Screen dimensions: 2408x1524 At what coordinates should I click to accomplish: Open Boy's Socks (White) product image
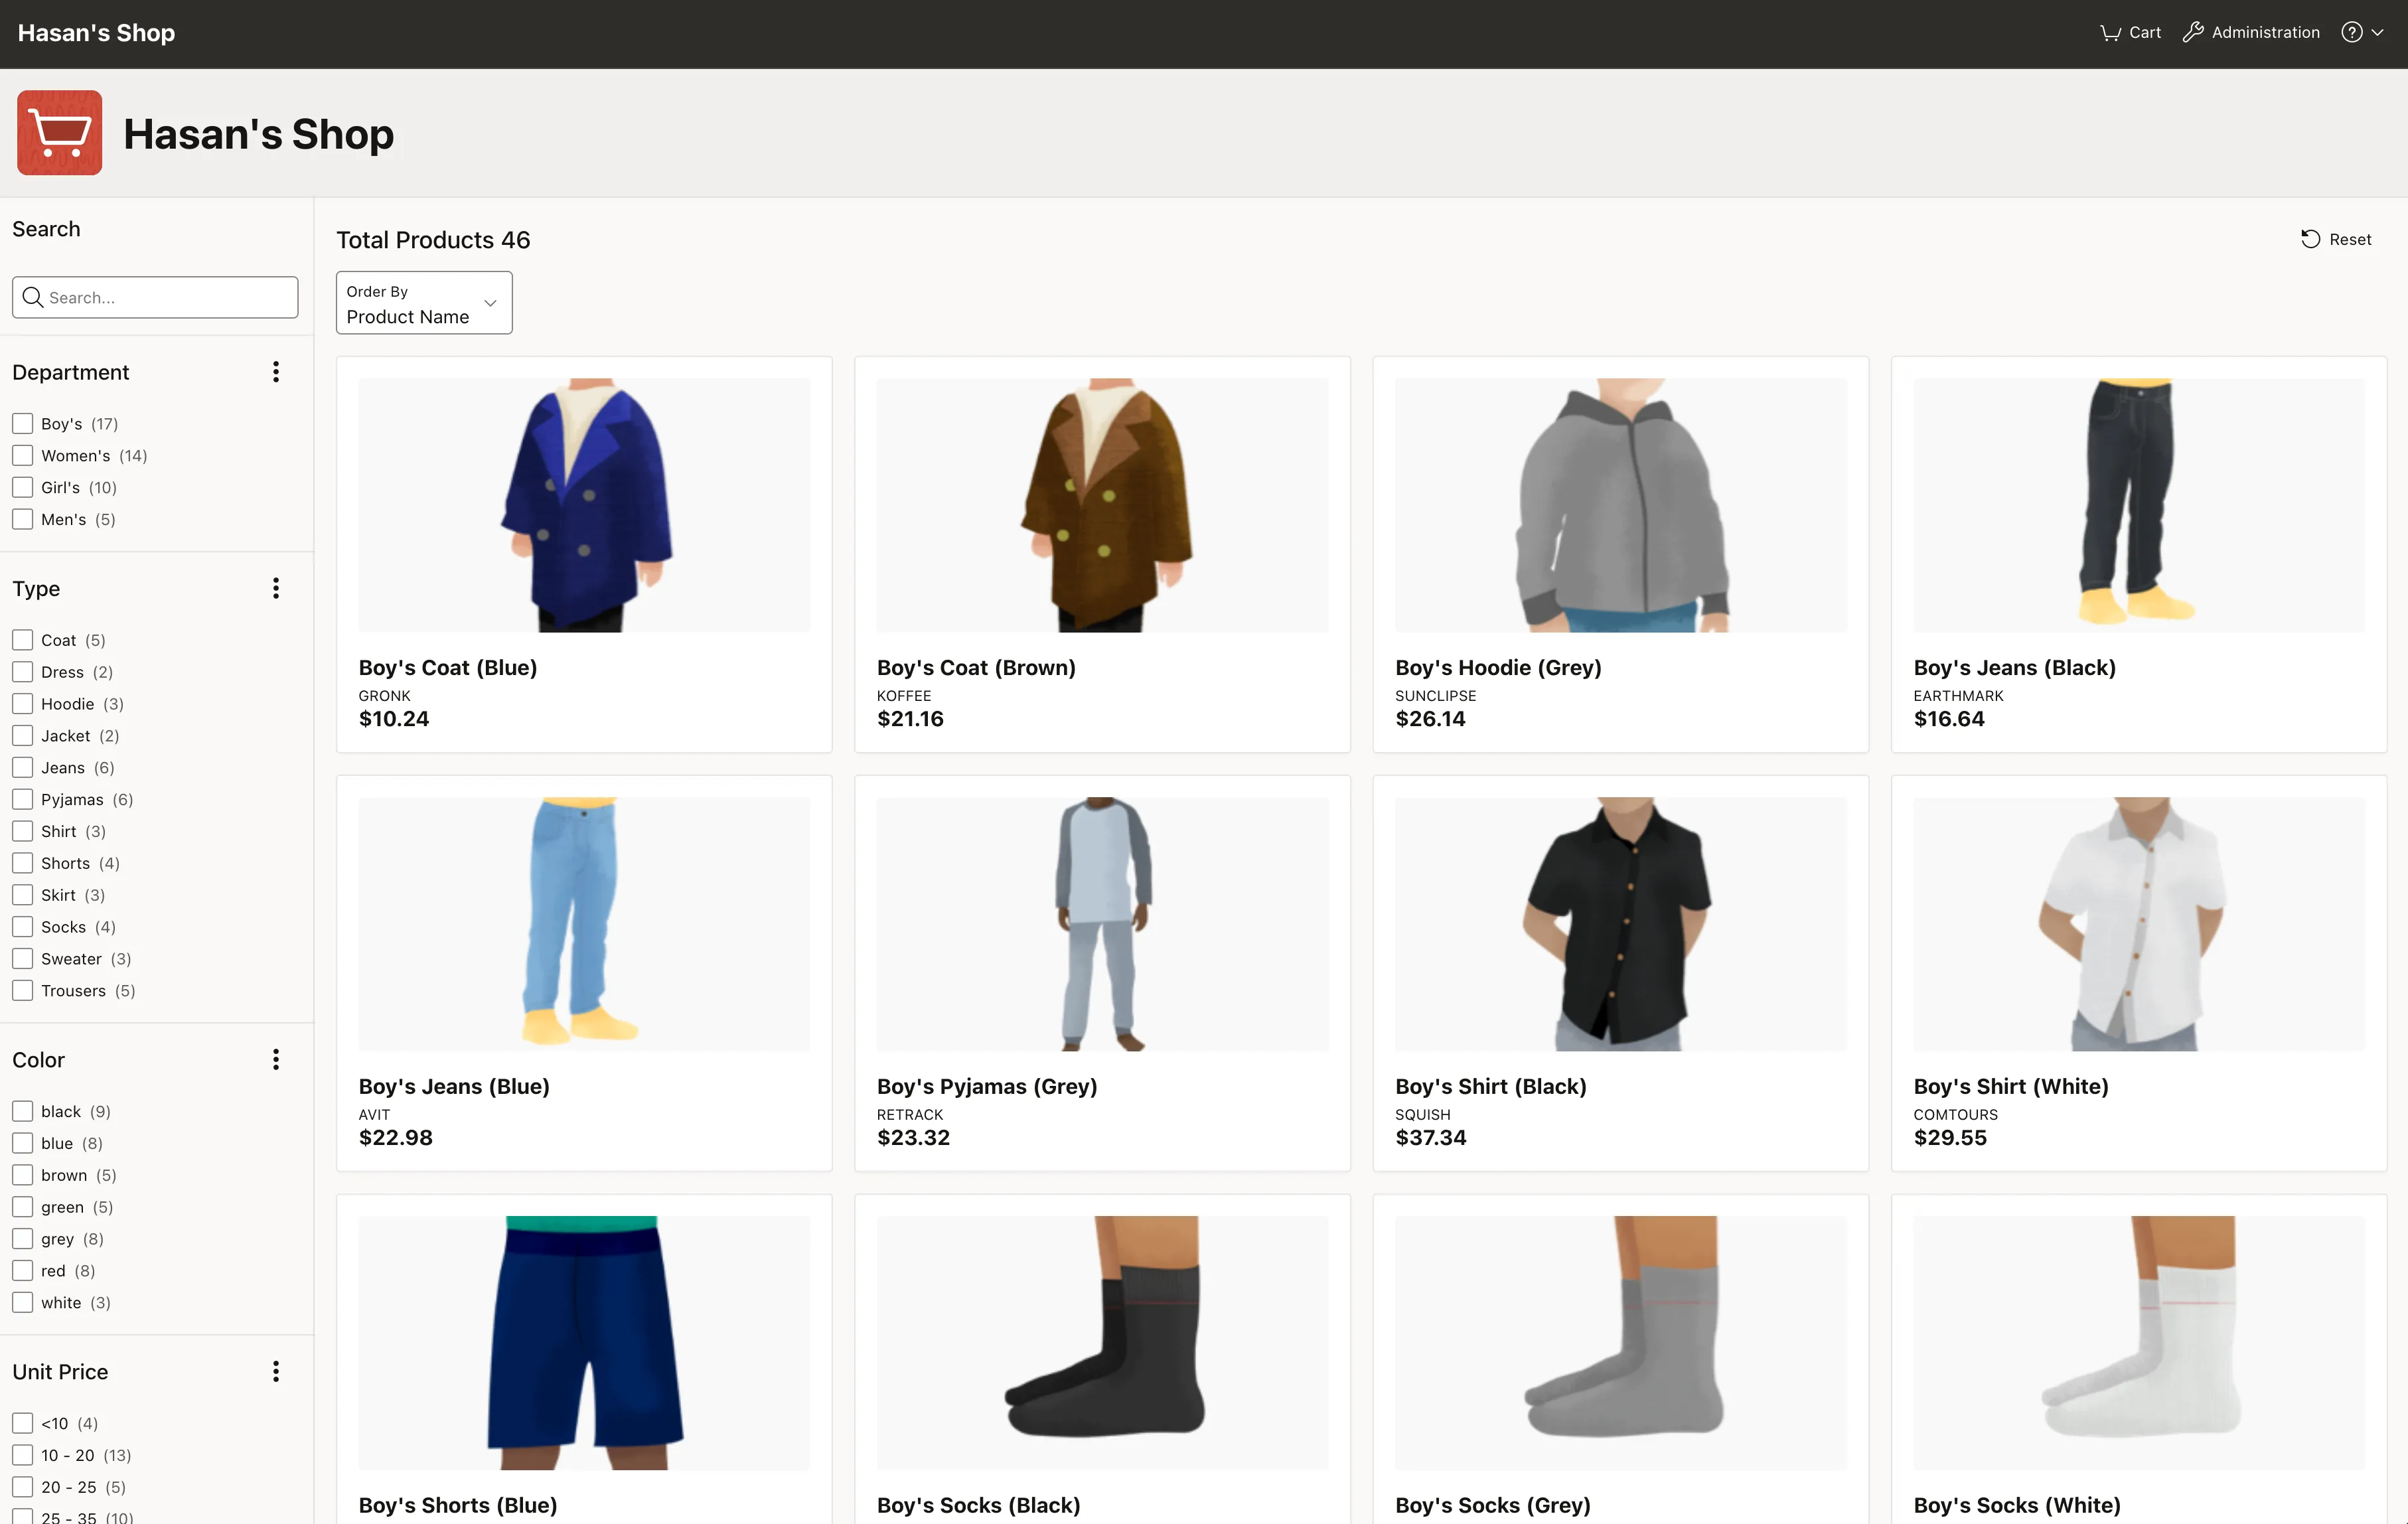[x=2139, y=1343]
